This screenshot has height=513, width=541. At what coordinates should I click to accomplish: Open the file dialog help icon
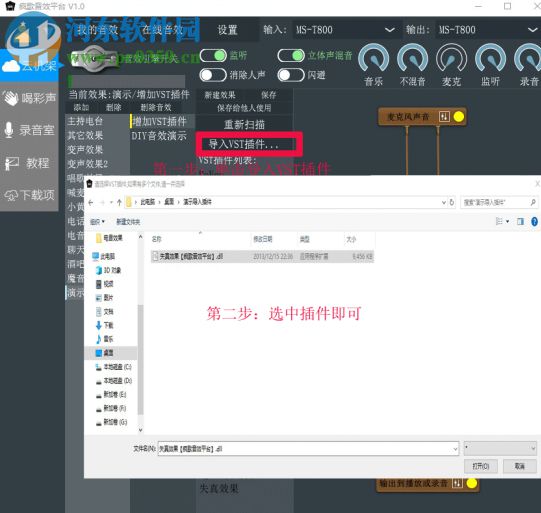(534, 221)
